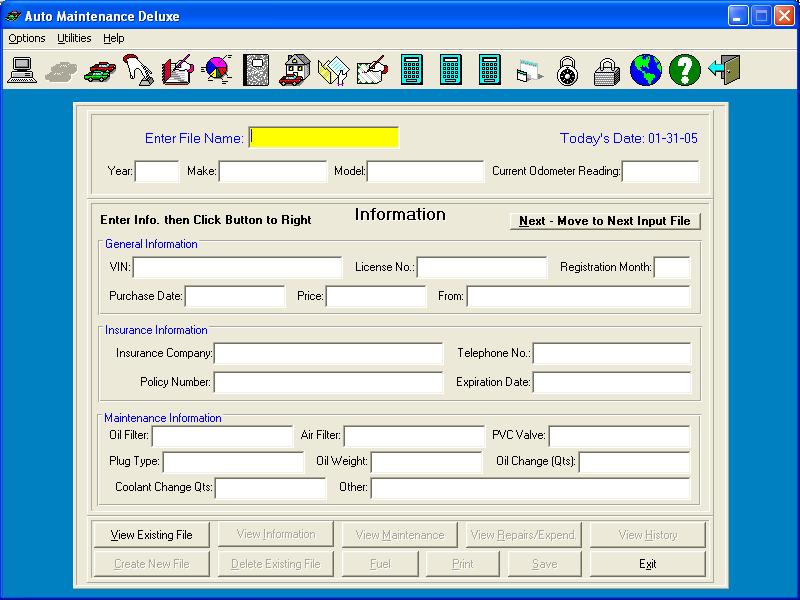Click the Purchase Date field
Viewport: 800px width, 600px height.
pyautogui.click(x=235, y=296)
